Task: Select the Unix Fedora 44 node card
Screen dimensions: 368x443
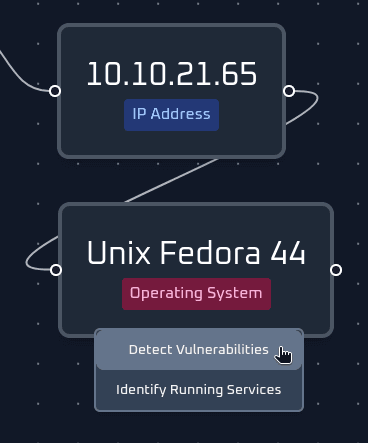Action: click(x=196, y=270)
